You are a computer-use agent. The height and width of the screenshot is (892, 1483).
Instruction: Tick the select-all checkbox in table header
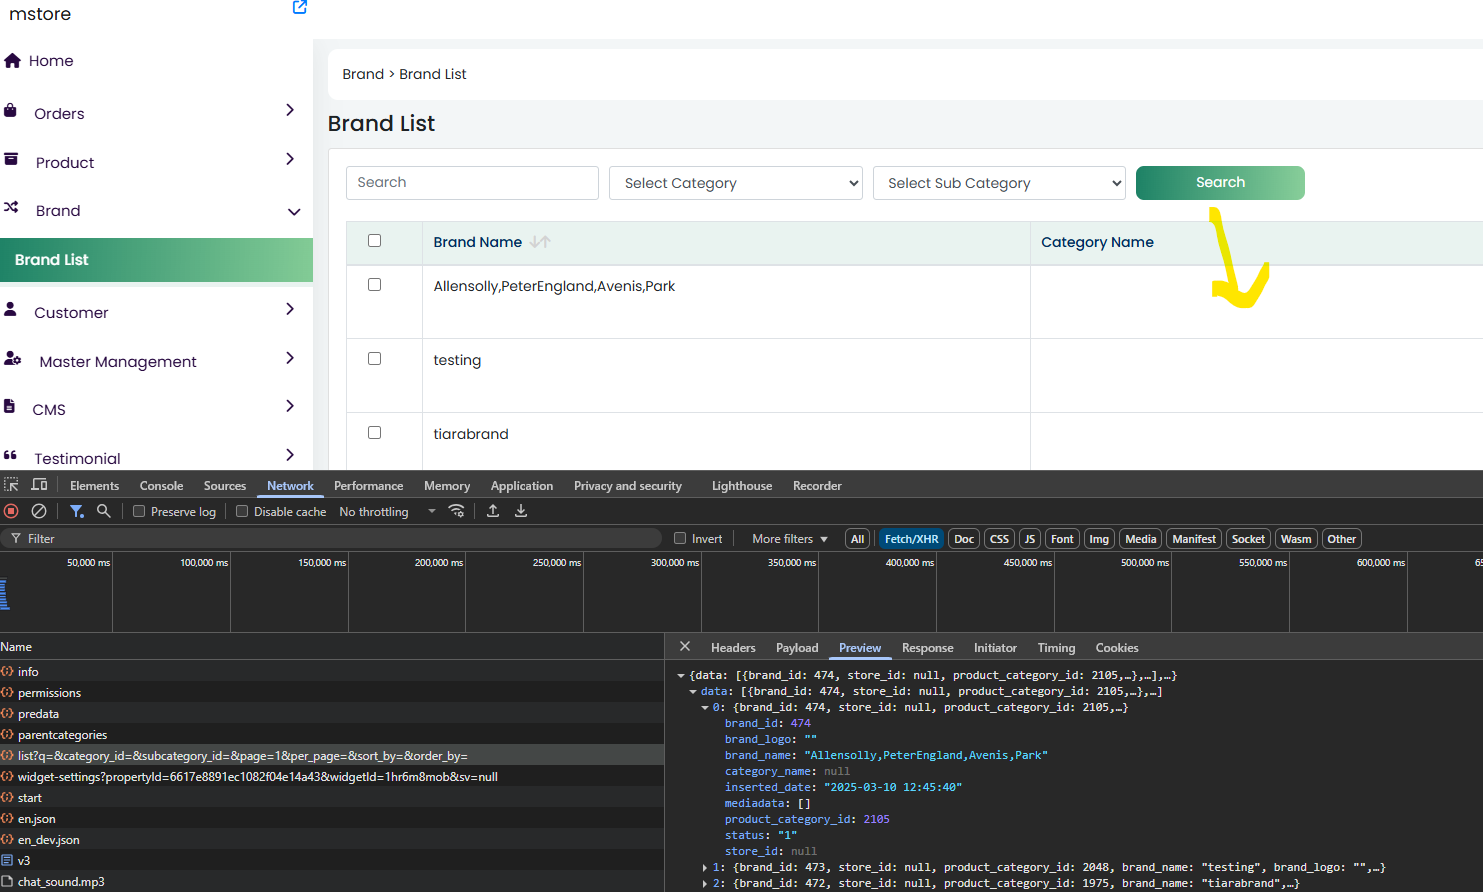pos(374,240)
